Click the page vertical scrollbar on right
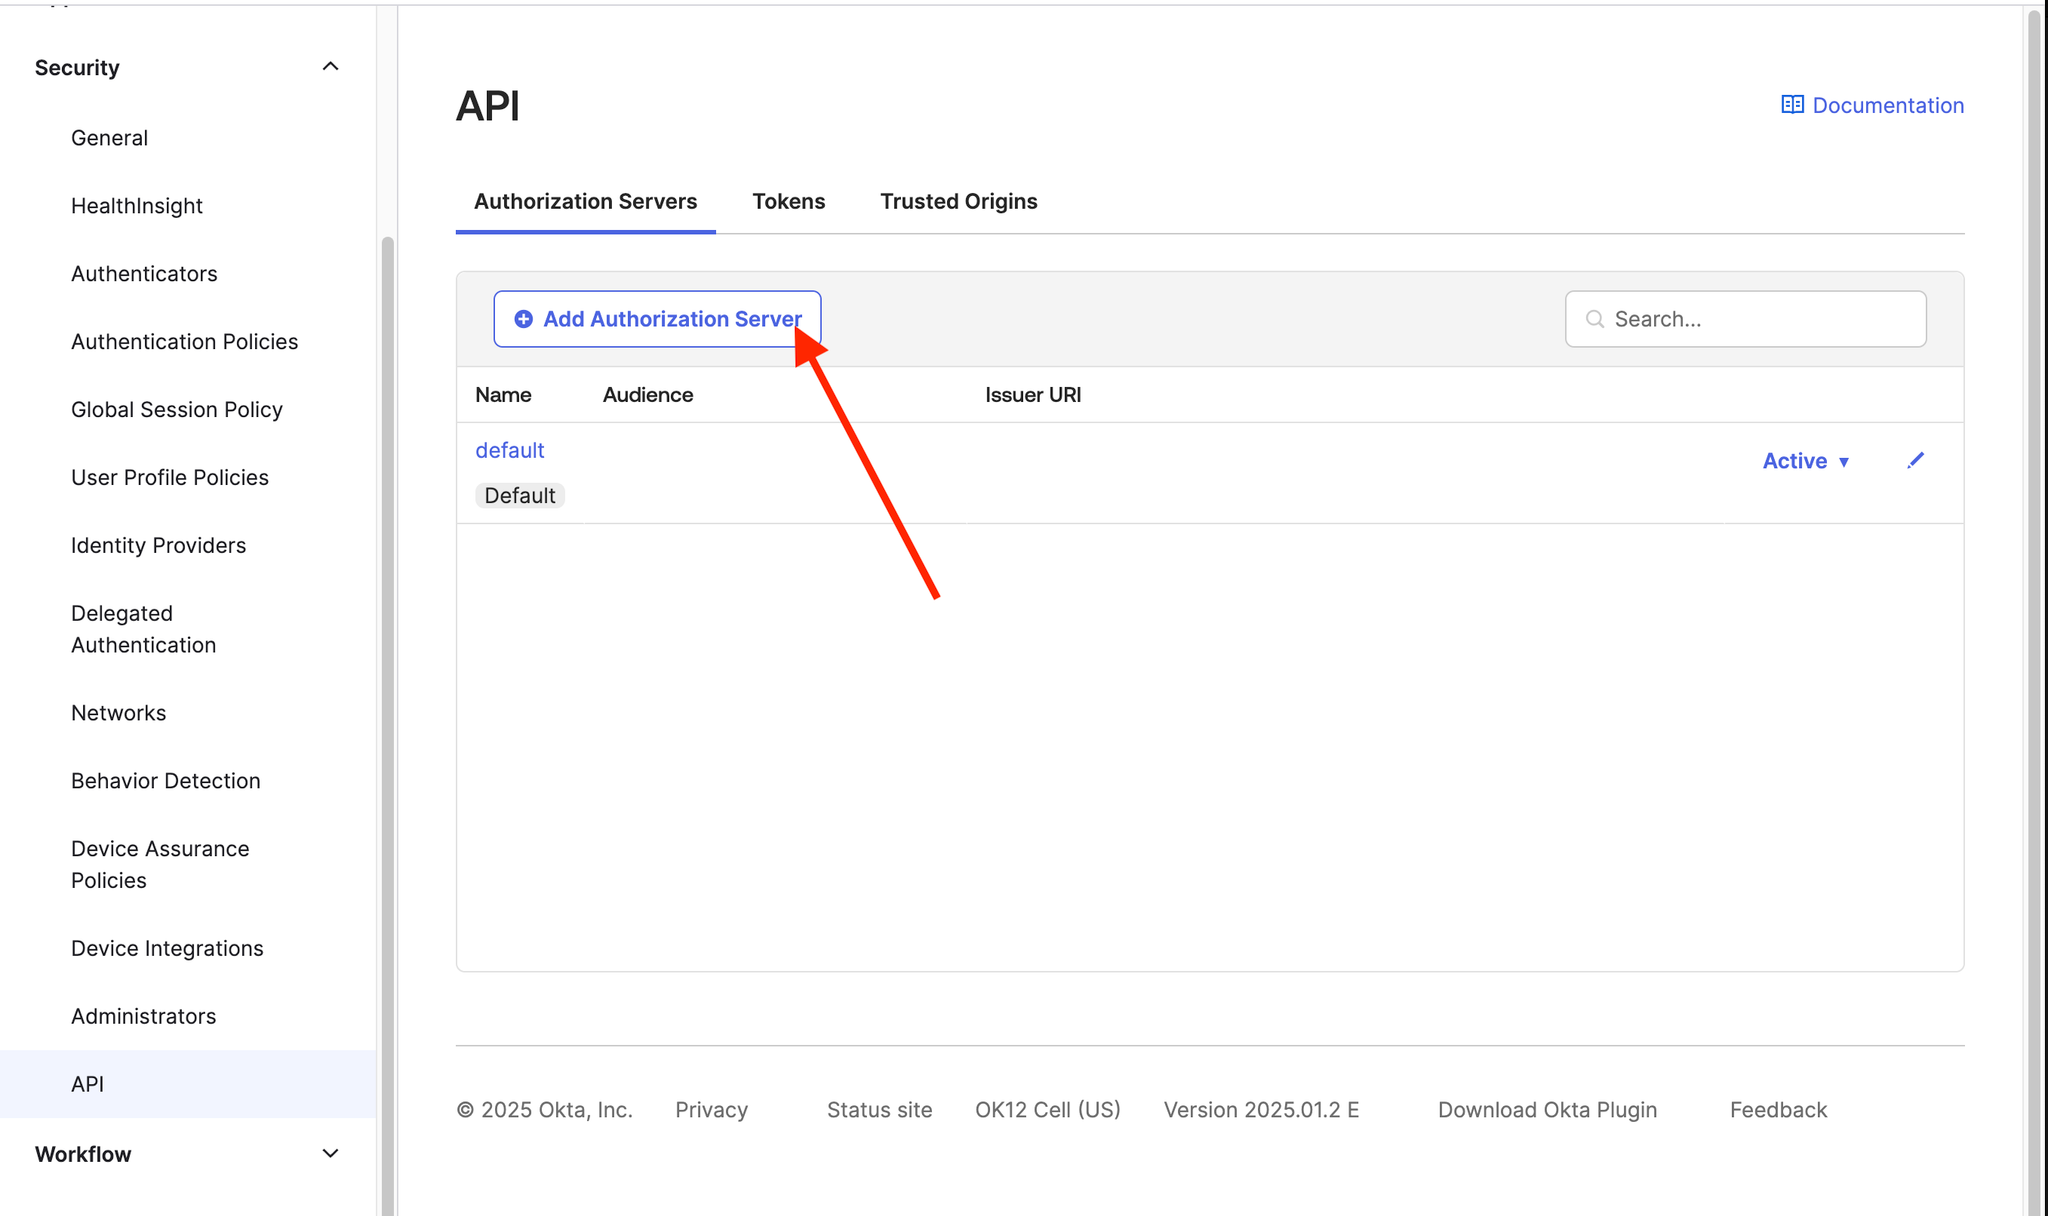 coord(2034,611)
